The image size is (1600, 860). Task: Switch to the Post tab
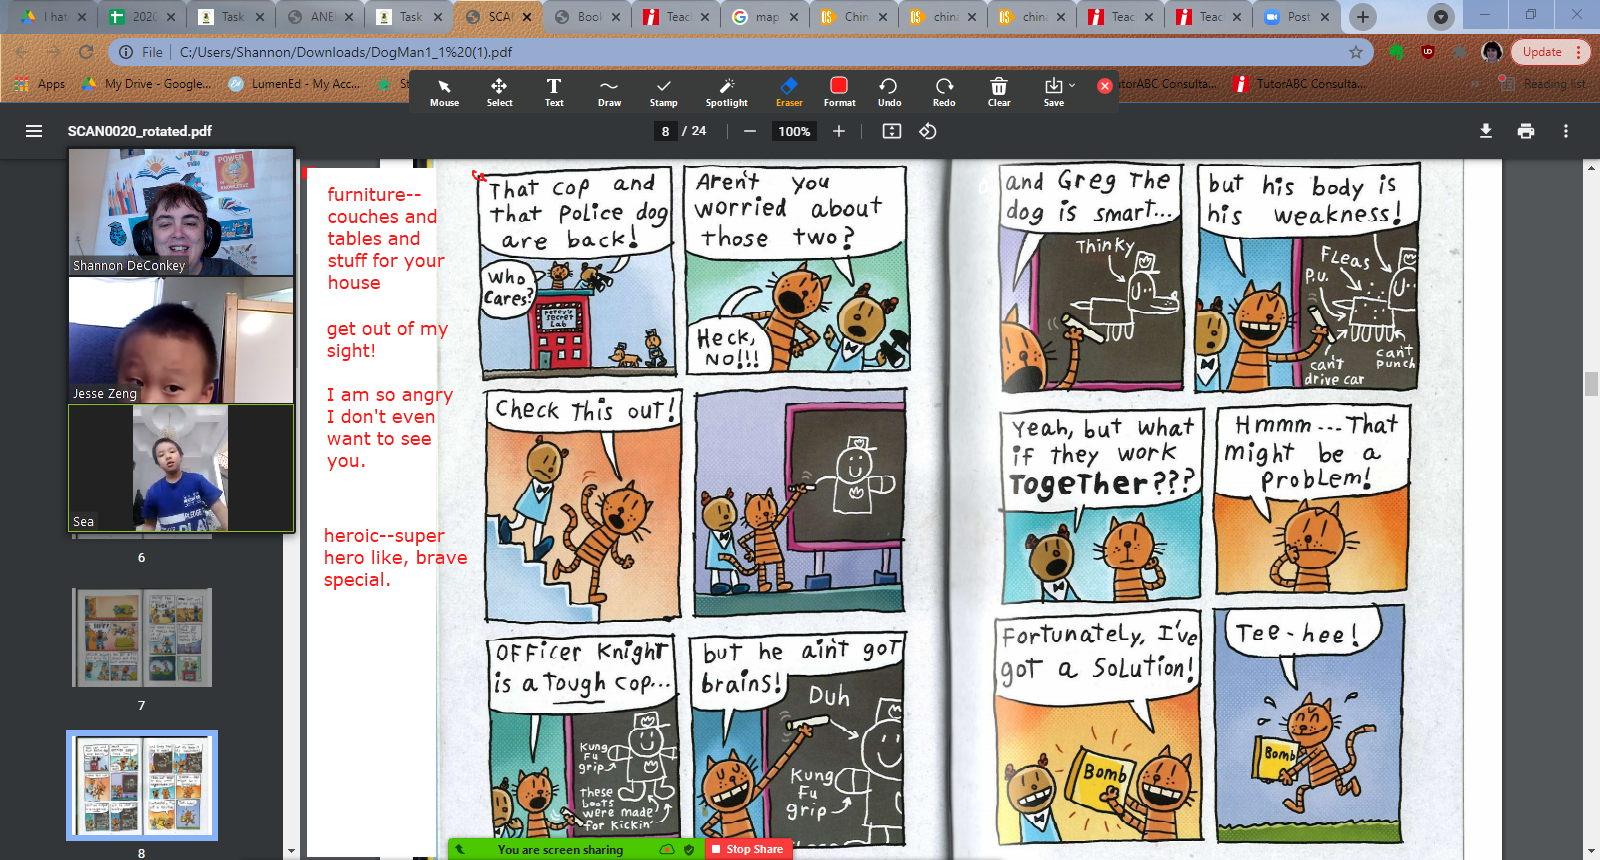[1298, 17]
